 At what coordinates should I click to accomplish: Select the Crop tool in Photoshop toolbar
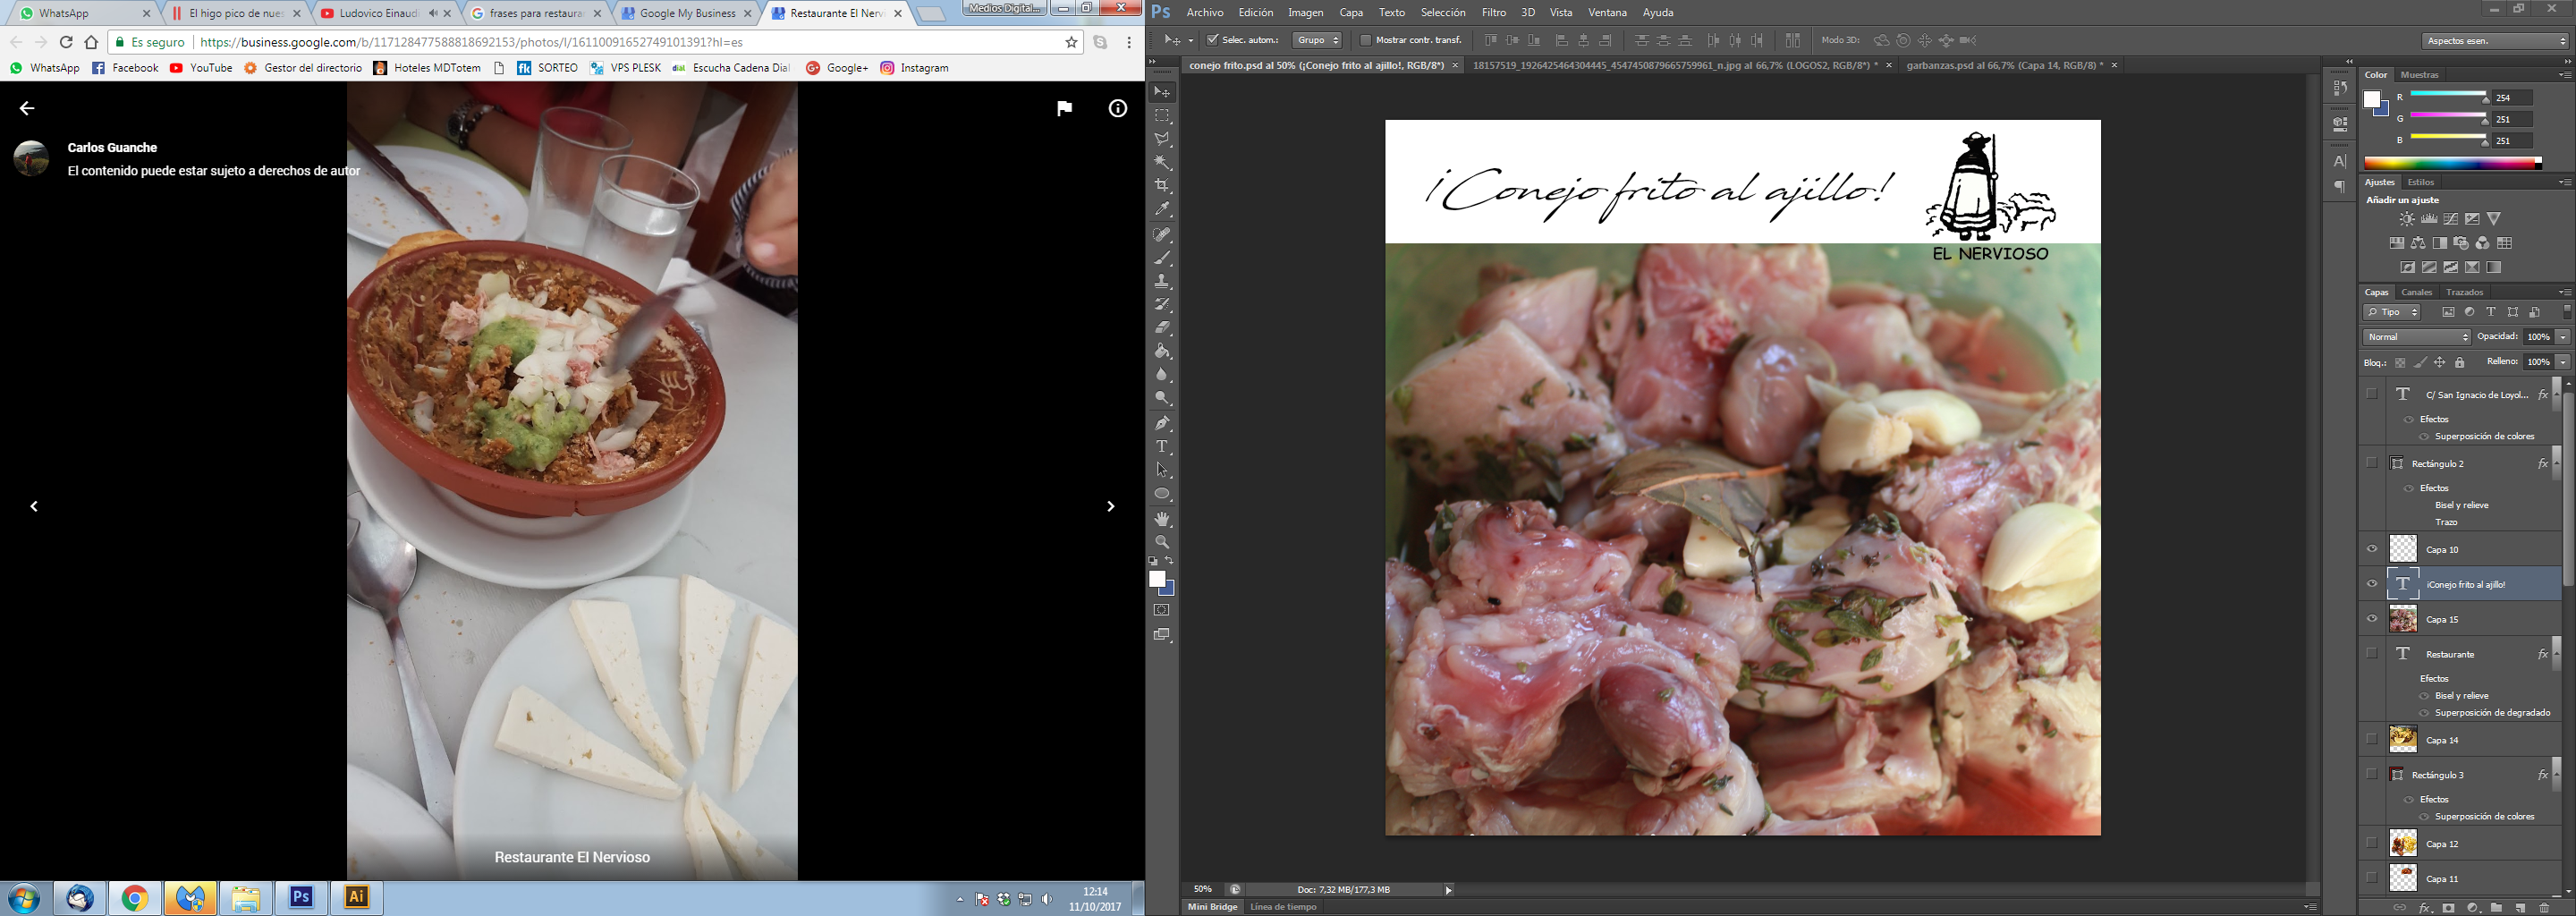1162,186
